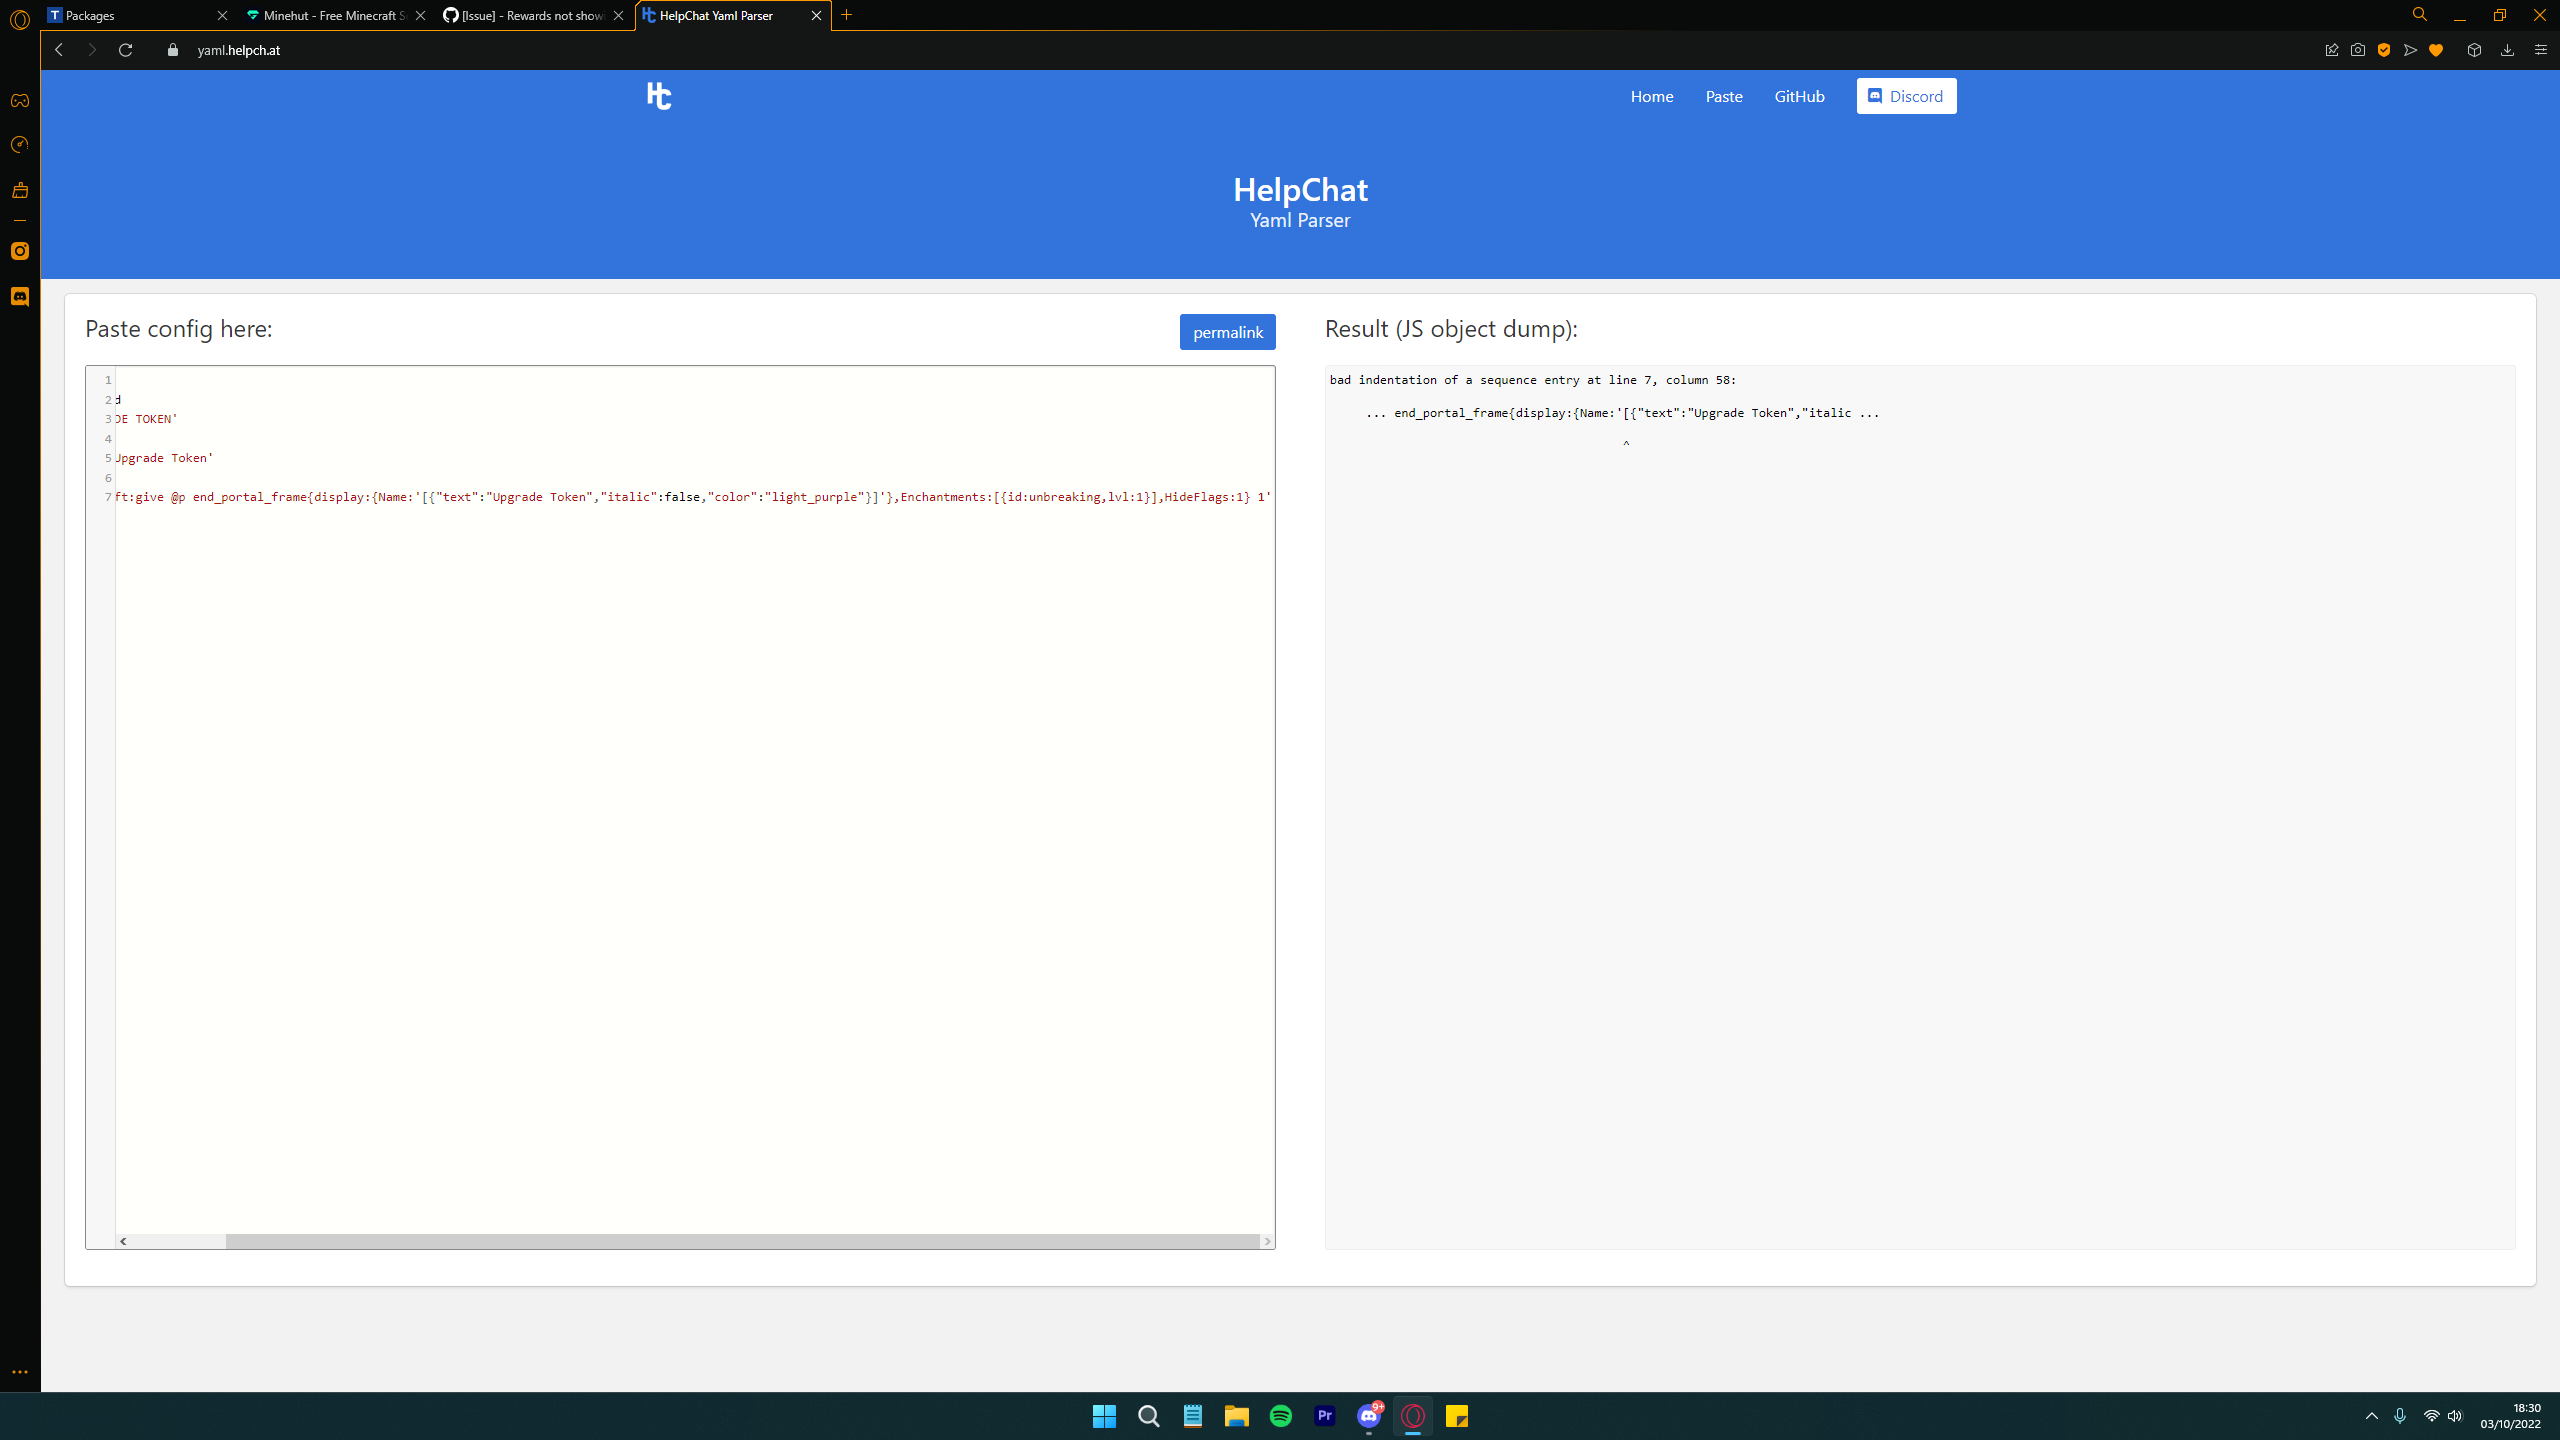Switch to the Minehut tab

coord(330,15)
